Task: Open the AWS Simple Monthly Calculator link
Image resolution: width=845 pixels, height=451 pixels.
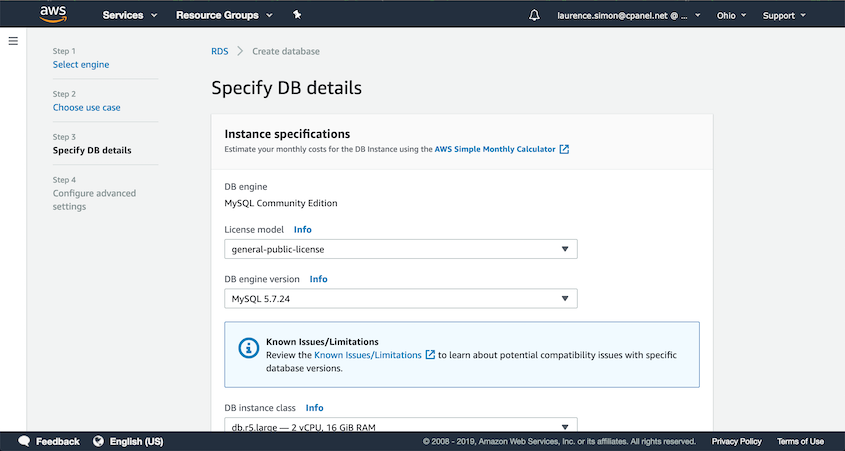Action: 495,149
